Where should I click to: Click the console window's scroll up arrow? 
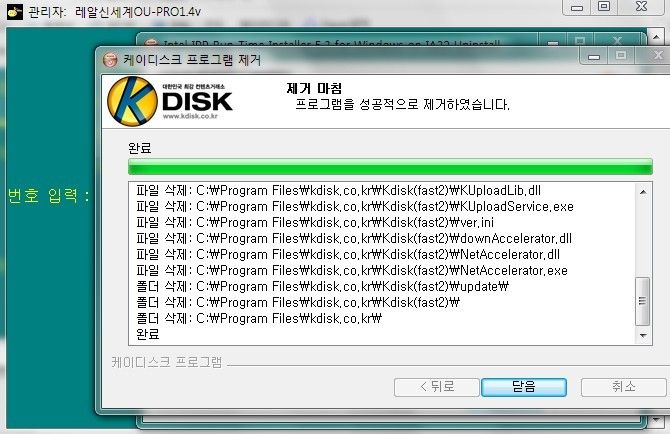pos(656,37)
